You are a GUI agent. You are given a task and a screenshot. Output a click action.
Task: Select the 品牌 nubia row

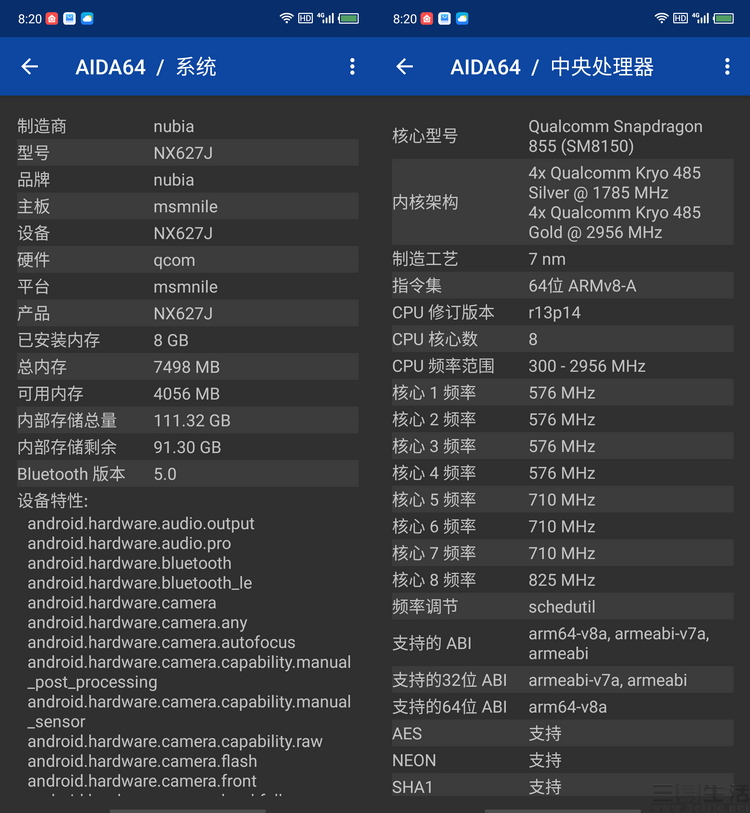point(188,179)
